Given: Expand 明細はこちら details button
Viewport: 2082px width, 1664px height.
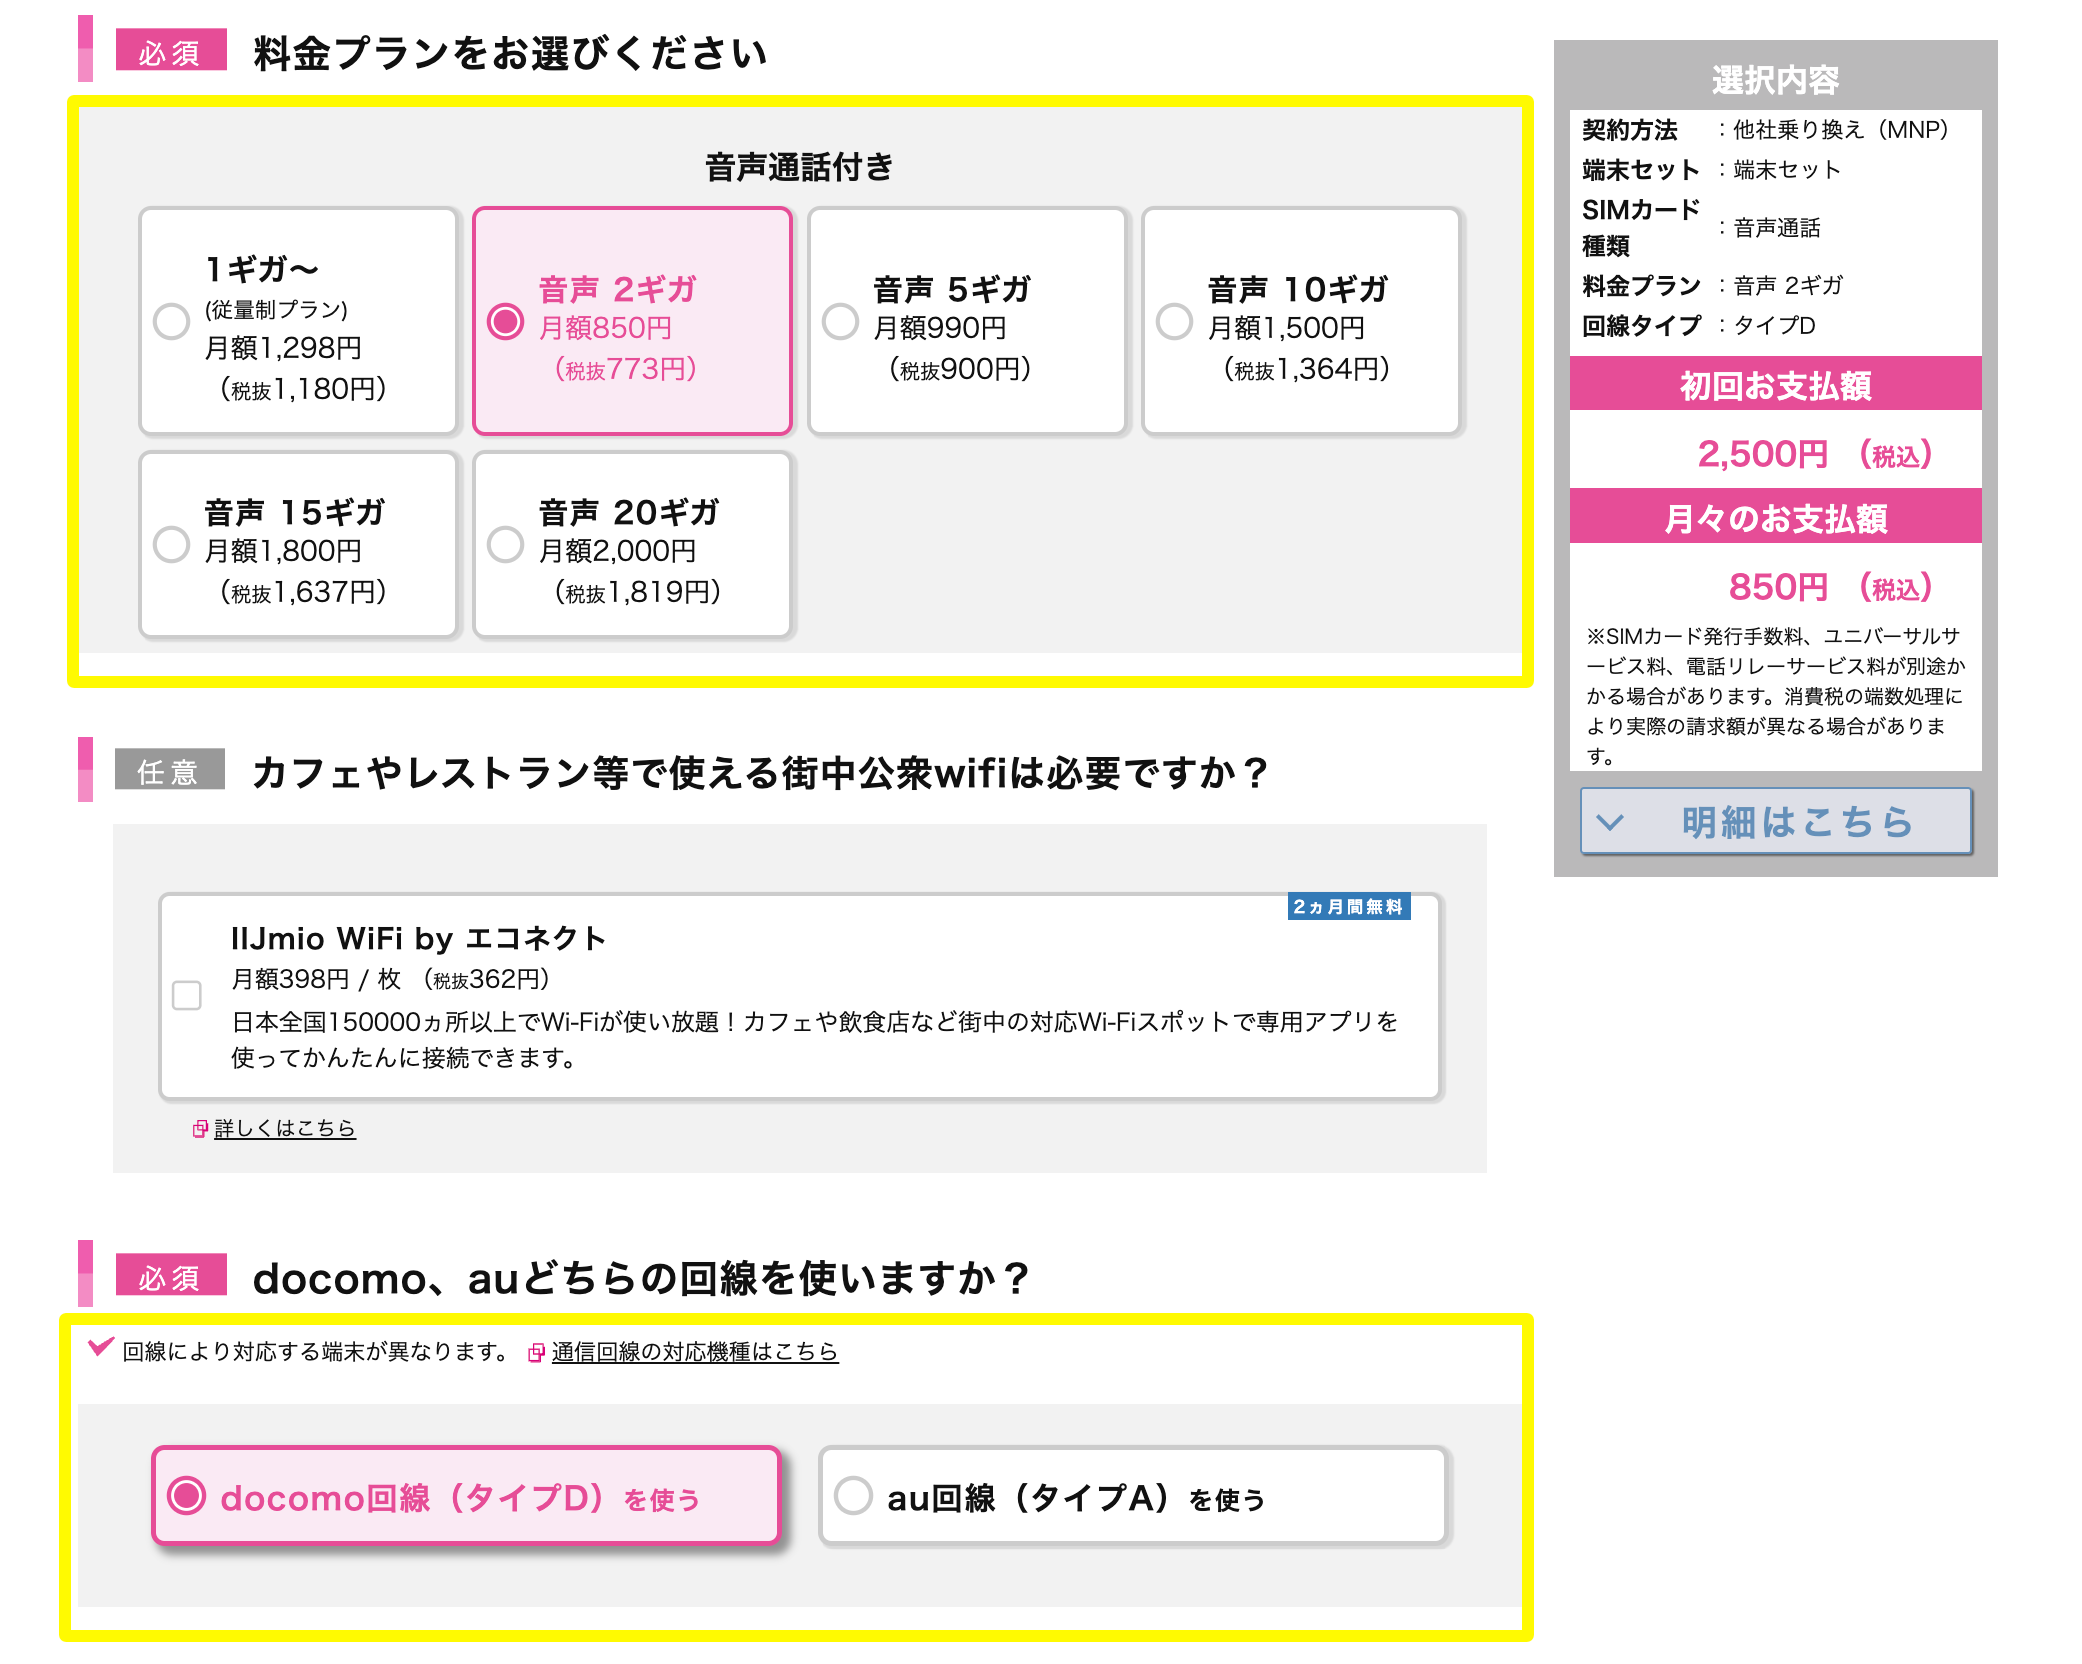Looking at the screenshot, I should pos(1776,822).
